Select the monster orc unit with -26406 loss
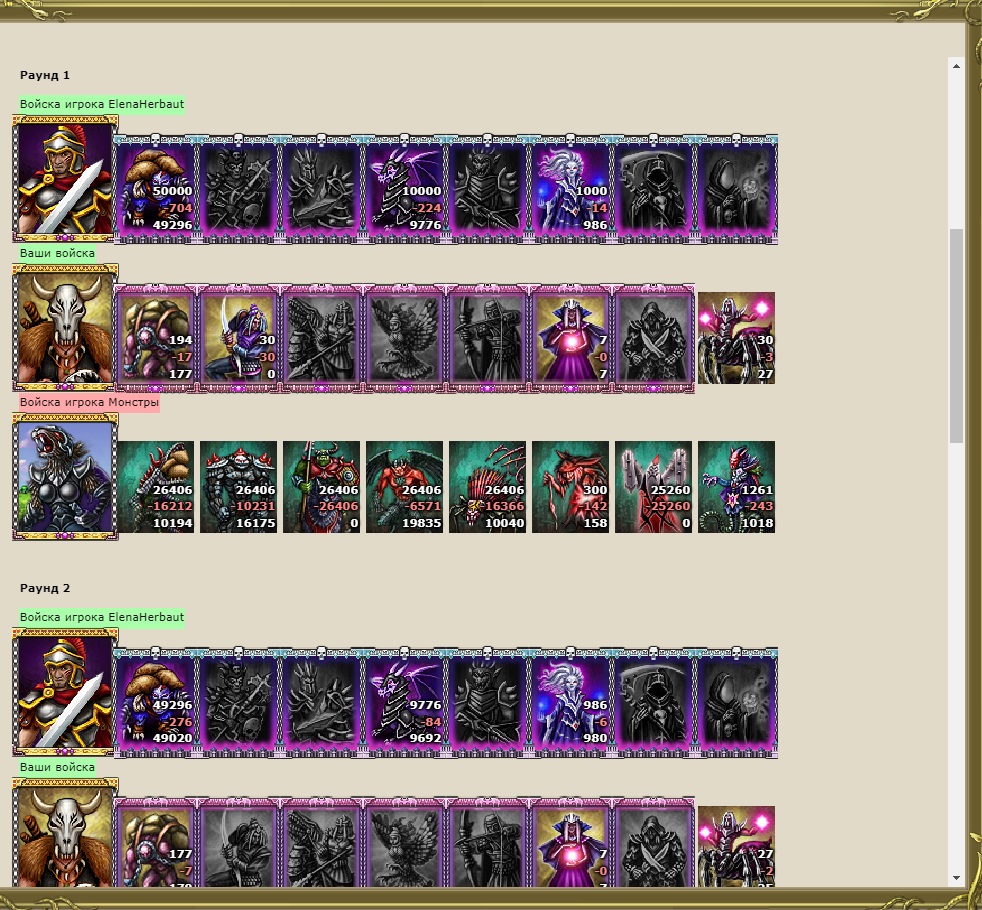This screenshot has height=910, width=982. click(321, 487)
